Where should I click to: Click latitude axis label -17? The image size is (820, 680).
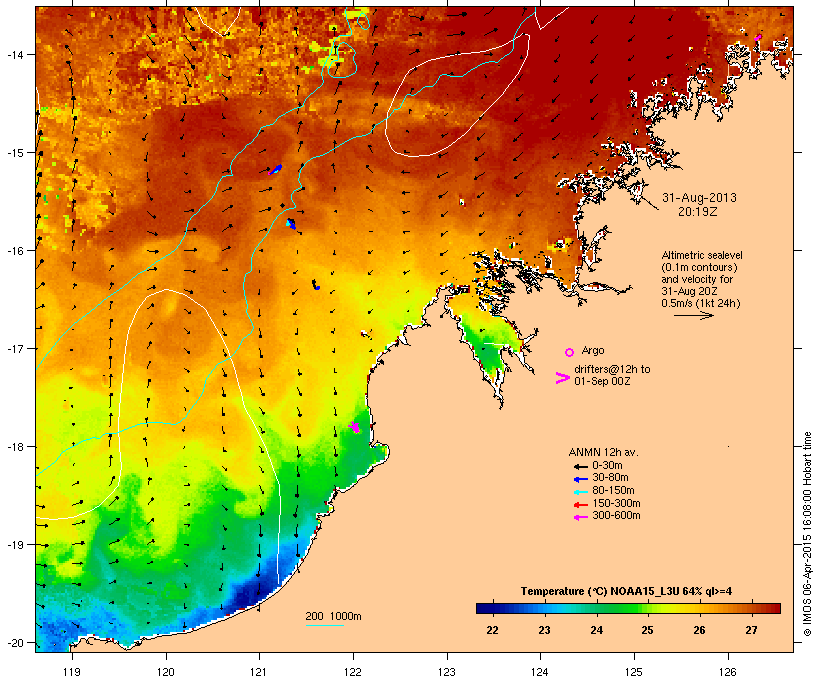click(15, 348)
